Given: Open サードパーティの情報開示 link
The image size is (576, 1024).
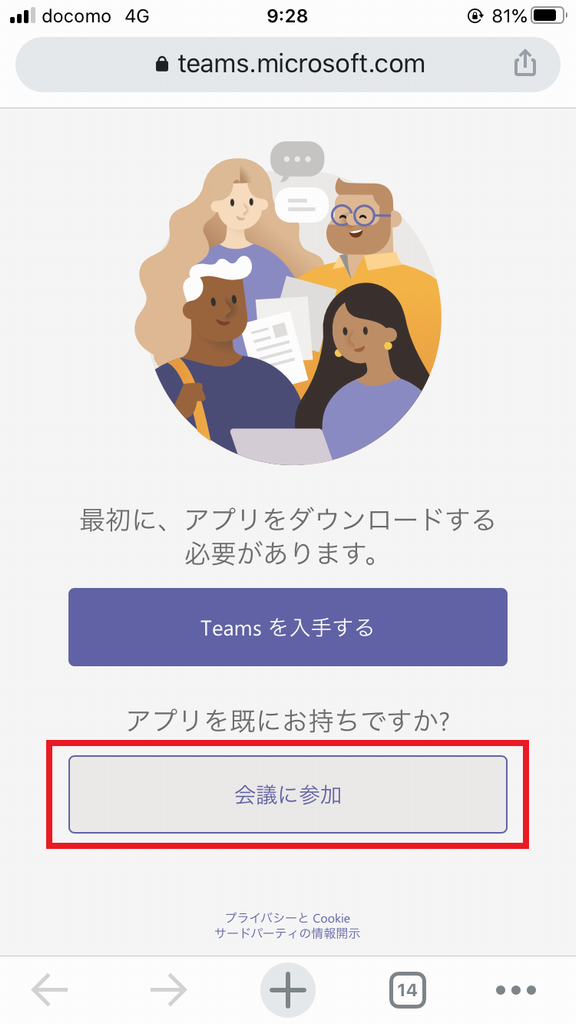Looking at the screenshot, I should coord(288,933).
